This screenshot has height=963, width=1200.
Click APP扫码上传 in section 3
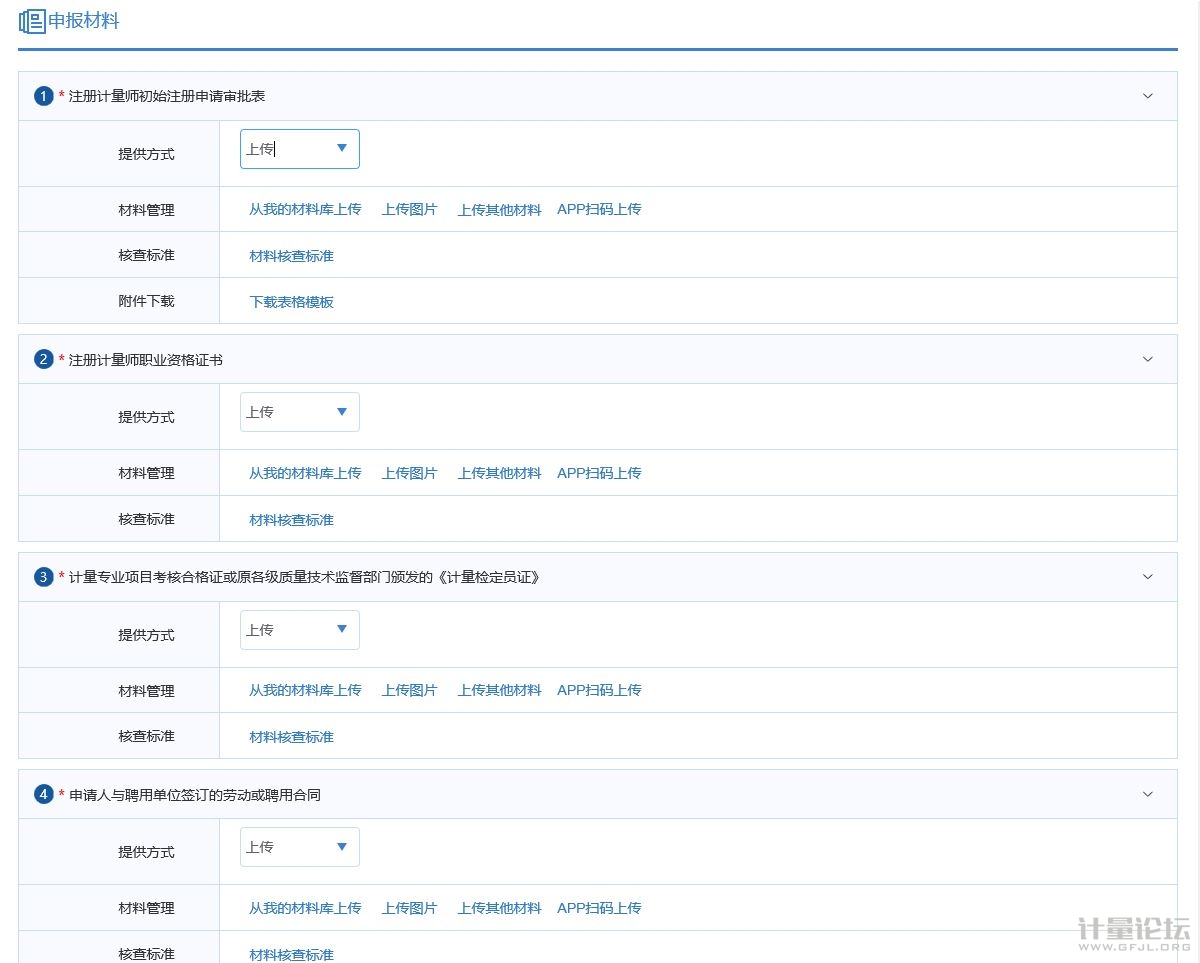point(599,690)
